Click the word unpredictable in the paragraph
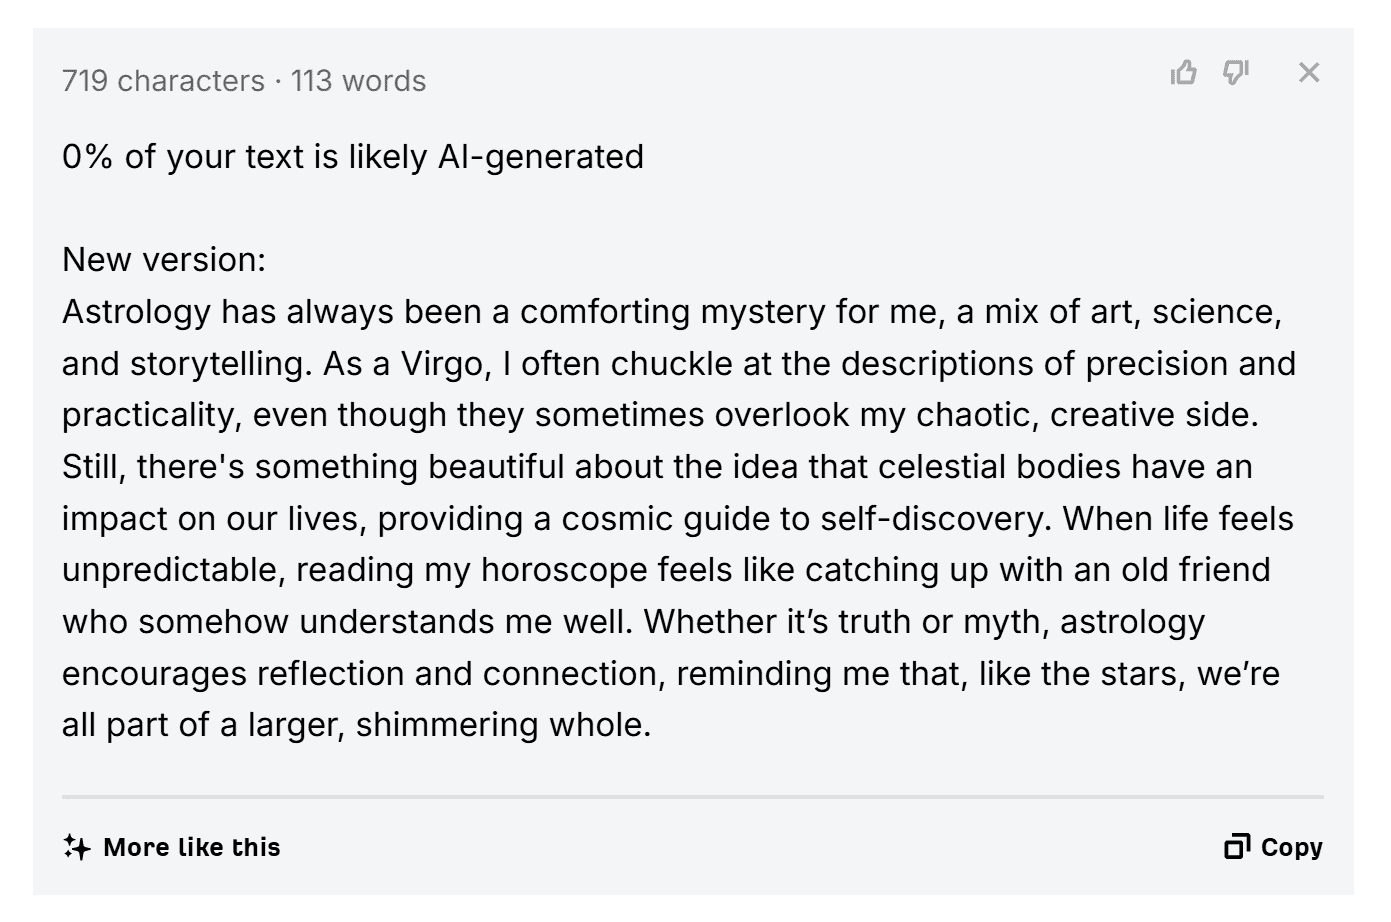The image size is (1391, 922). pyautogui.click(x=174, y=570)
